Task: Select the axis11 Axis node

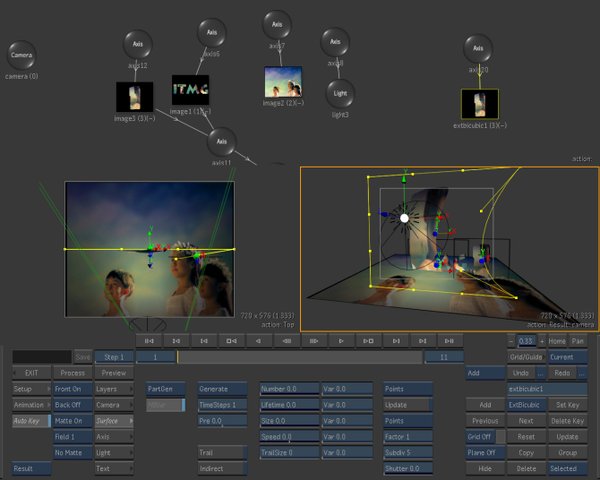Action: (221, 141)
